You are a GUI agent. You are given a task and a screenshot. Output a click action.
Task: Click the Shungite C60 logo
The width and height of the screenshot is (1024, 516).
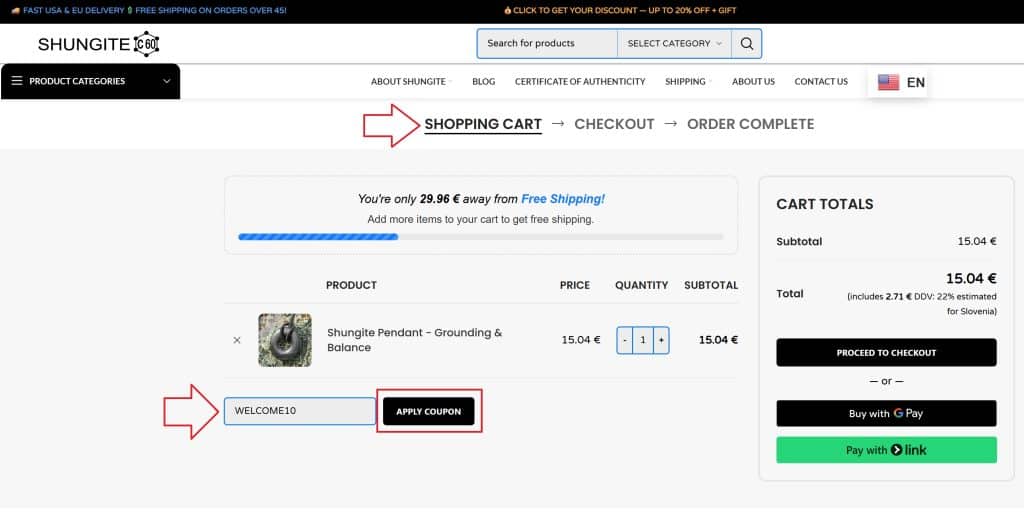coord(99,44)
